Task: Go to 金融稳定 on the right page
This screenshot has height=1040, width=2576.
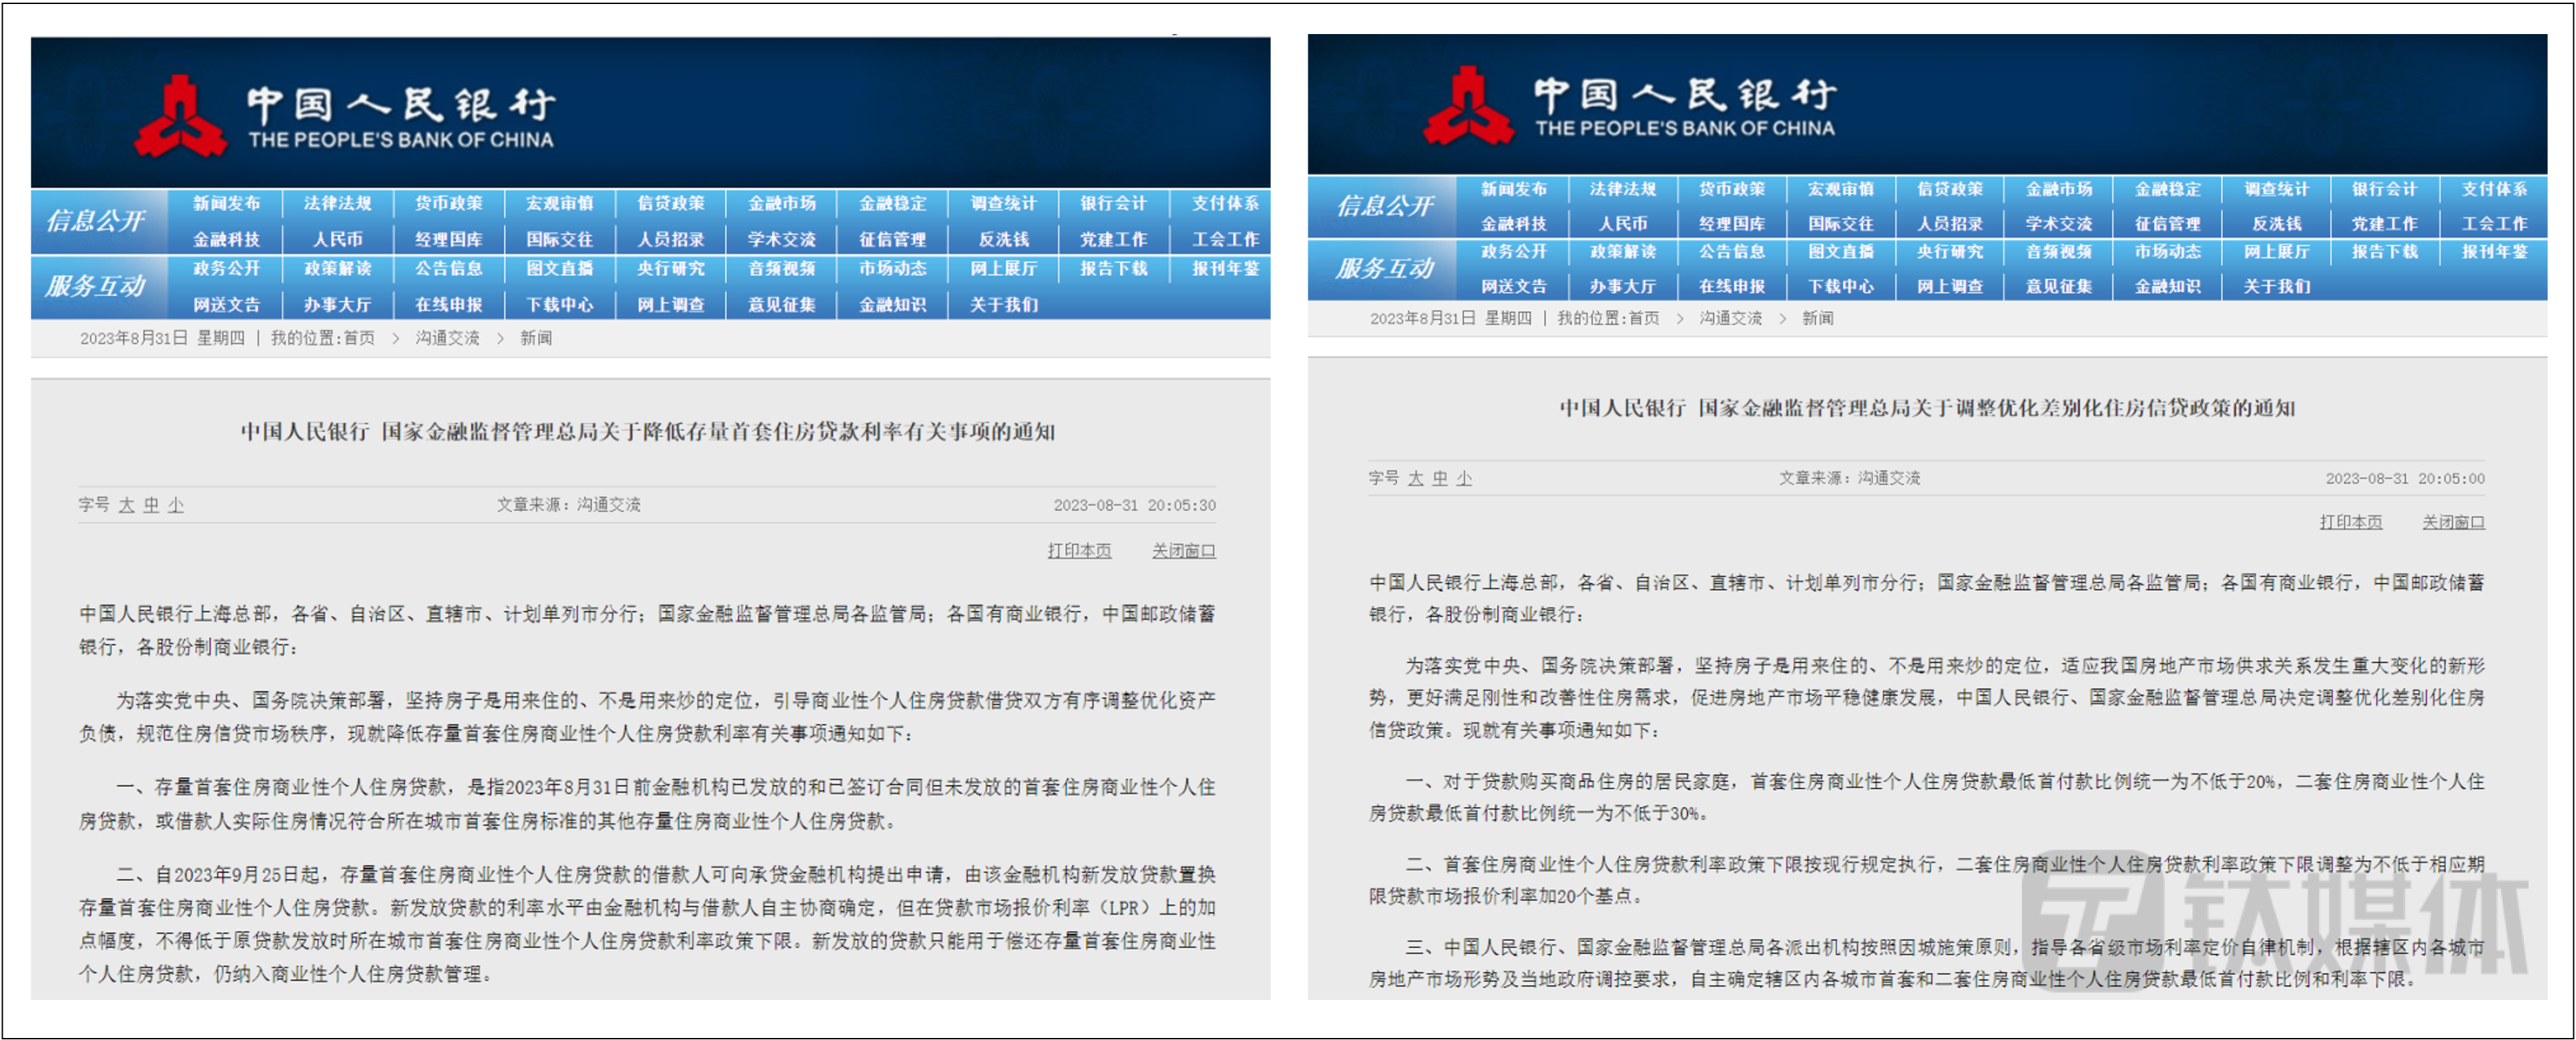Action: pyautogui.click(x=2167, y=189)
